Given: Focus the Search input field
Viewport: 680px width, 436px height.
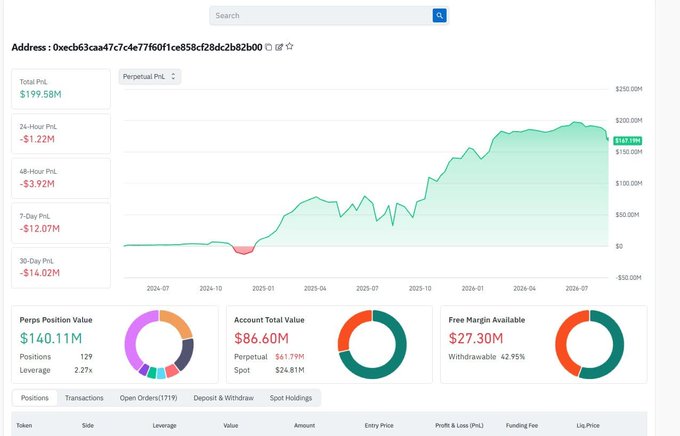Looking at the screenshot, I should pos(321,16).
